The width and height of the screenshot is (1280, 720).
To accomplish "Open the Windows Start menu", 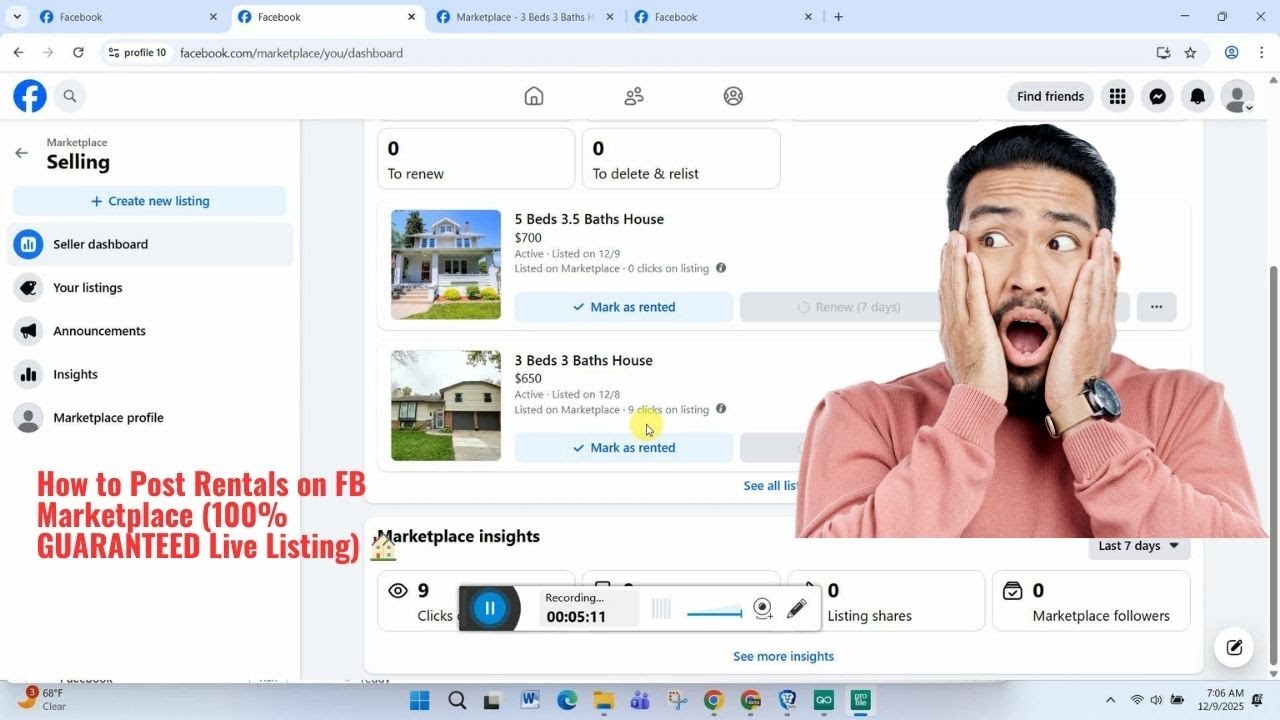I will point(419,700).
